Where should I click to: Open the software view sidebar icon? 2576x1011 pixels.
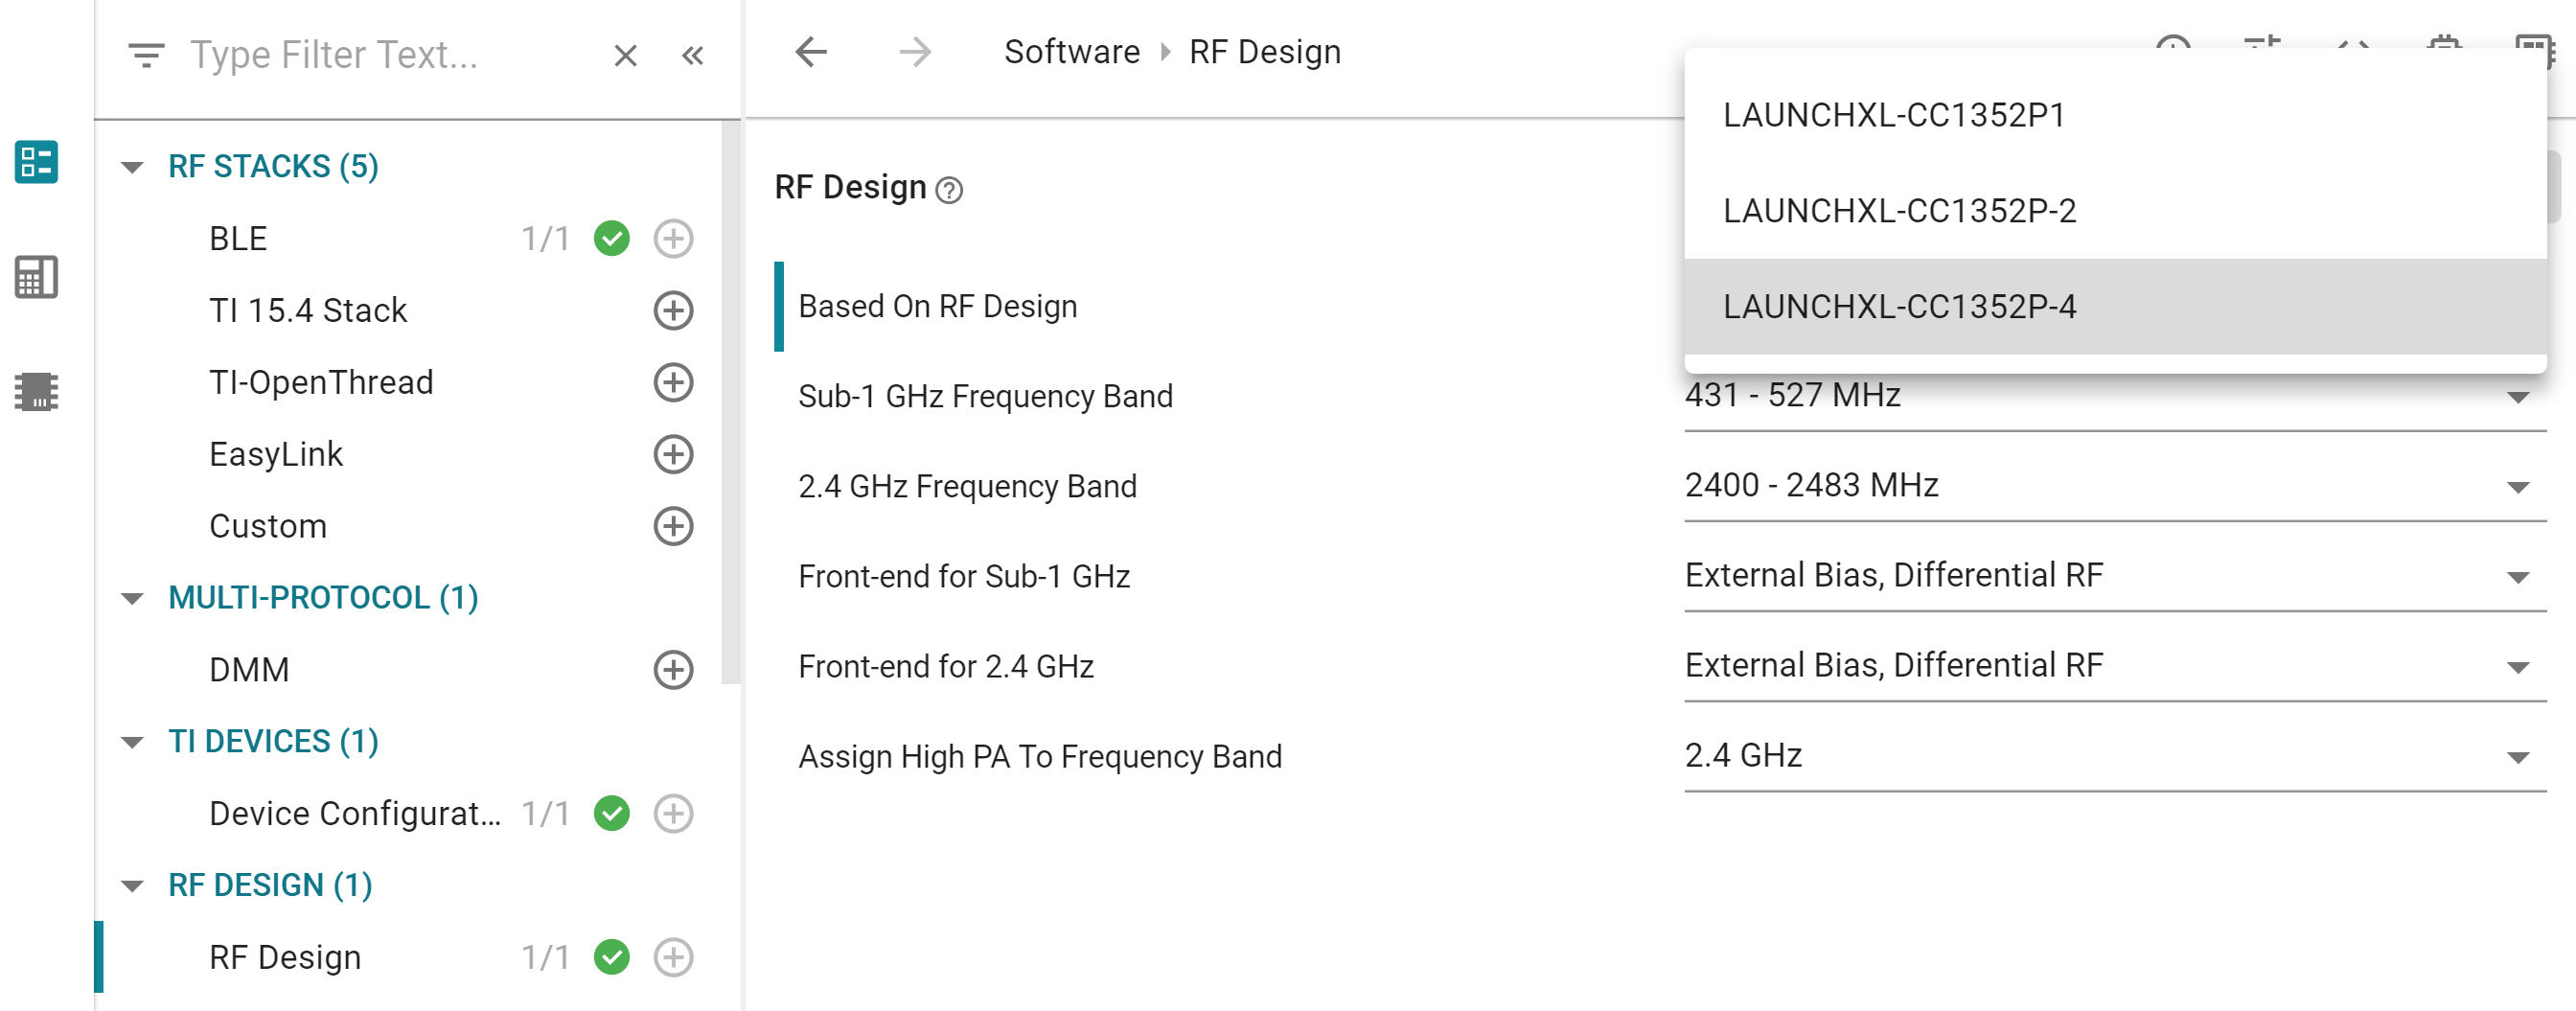[x=36, y=162]
